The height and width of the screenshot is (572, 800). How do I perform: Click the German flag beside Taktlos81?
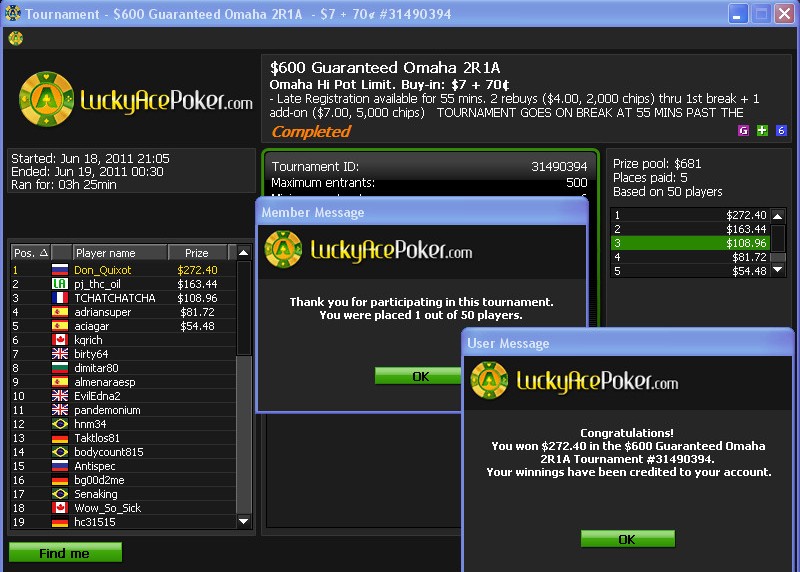(60, 438)
